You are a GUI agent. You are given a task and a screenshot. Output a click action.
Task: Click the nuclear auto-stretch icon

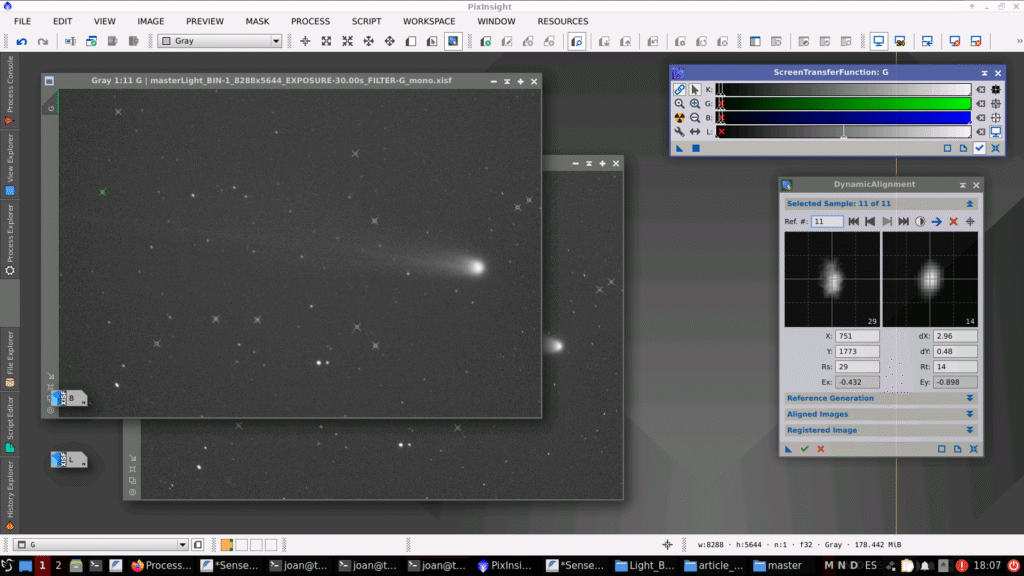tap(679, 117)
